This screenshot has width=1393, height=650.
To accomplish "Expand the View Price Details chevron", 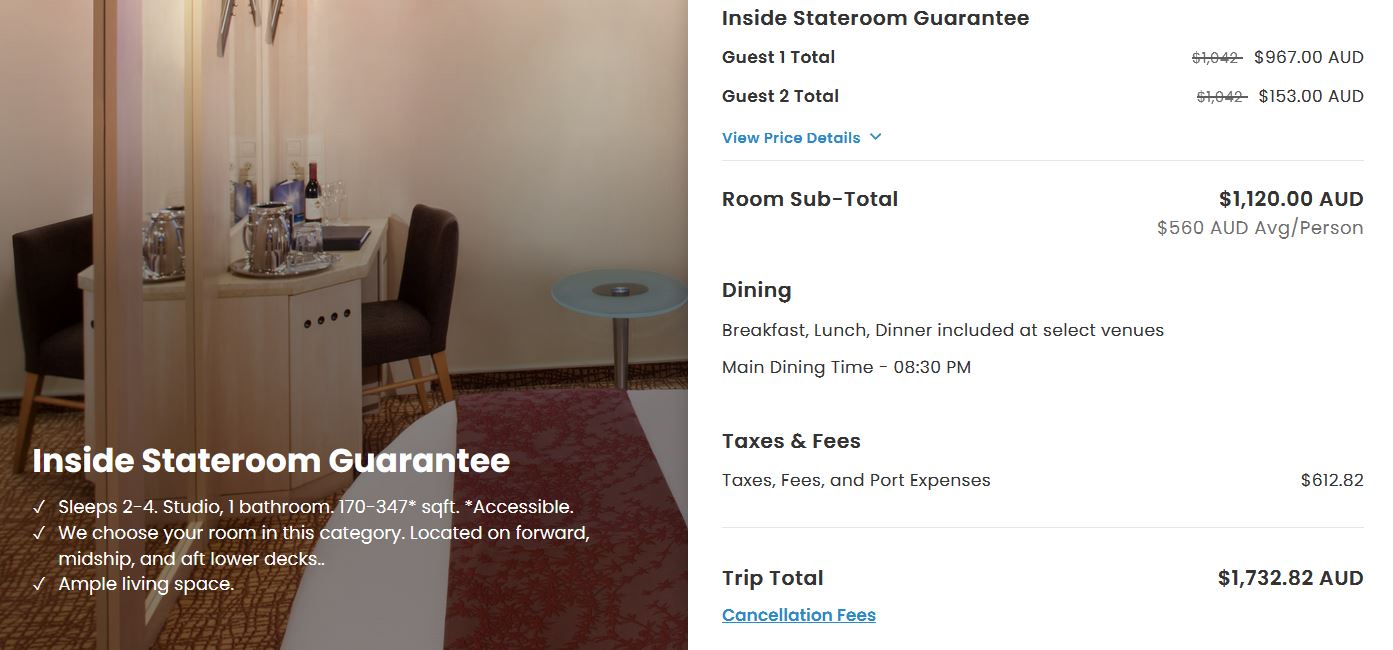I will 875,137.
